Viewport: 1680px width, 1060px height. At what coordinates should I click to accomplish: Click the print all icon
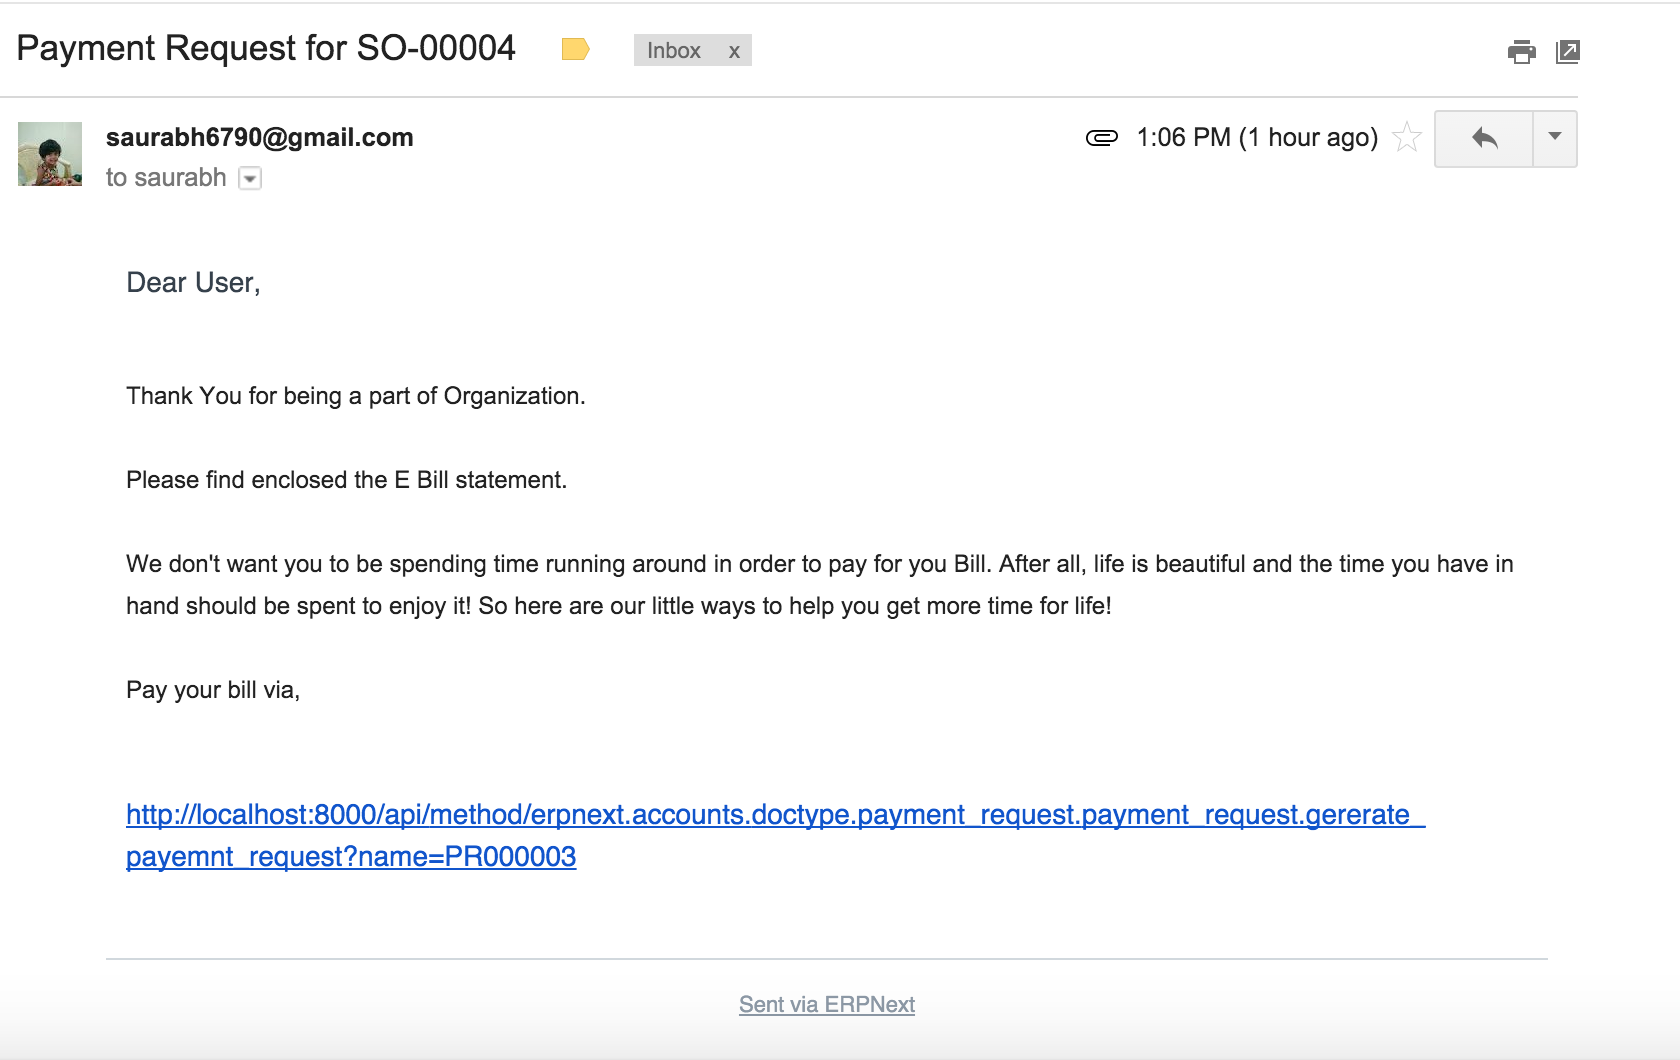pyautogui.click(x=1521, y=52)
